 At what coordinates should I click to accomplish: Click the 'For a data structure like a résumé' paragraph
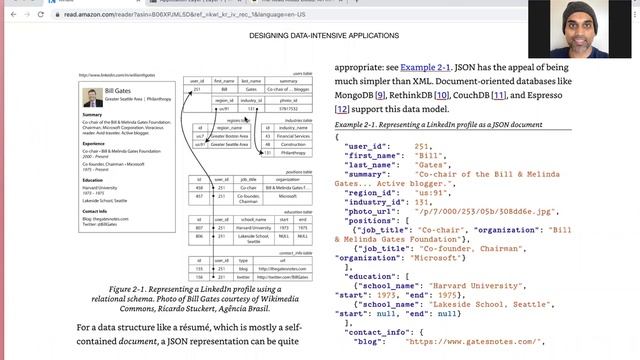click(x=189, y=334)
